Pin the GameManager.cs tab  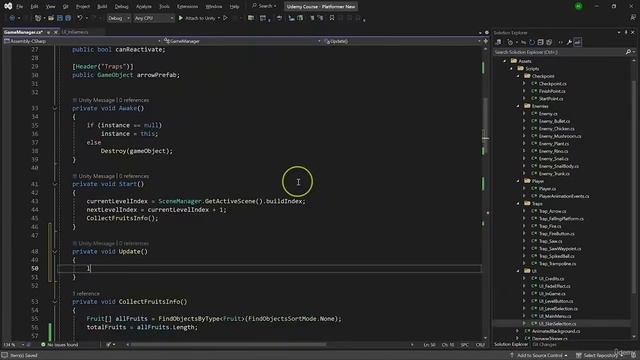coord(49,32)
